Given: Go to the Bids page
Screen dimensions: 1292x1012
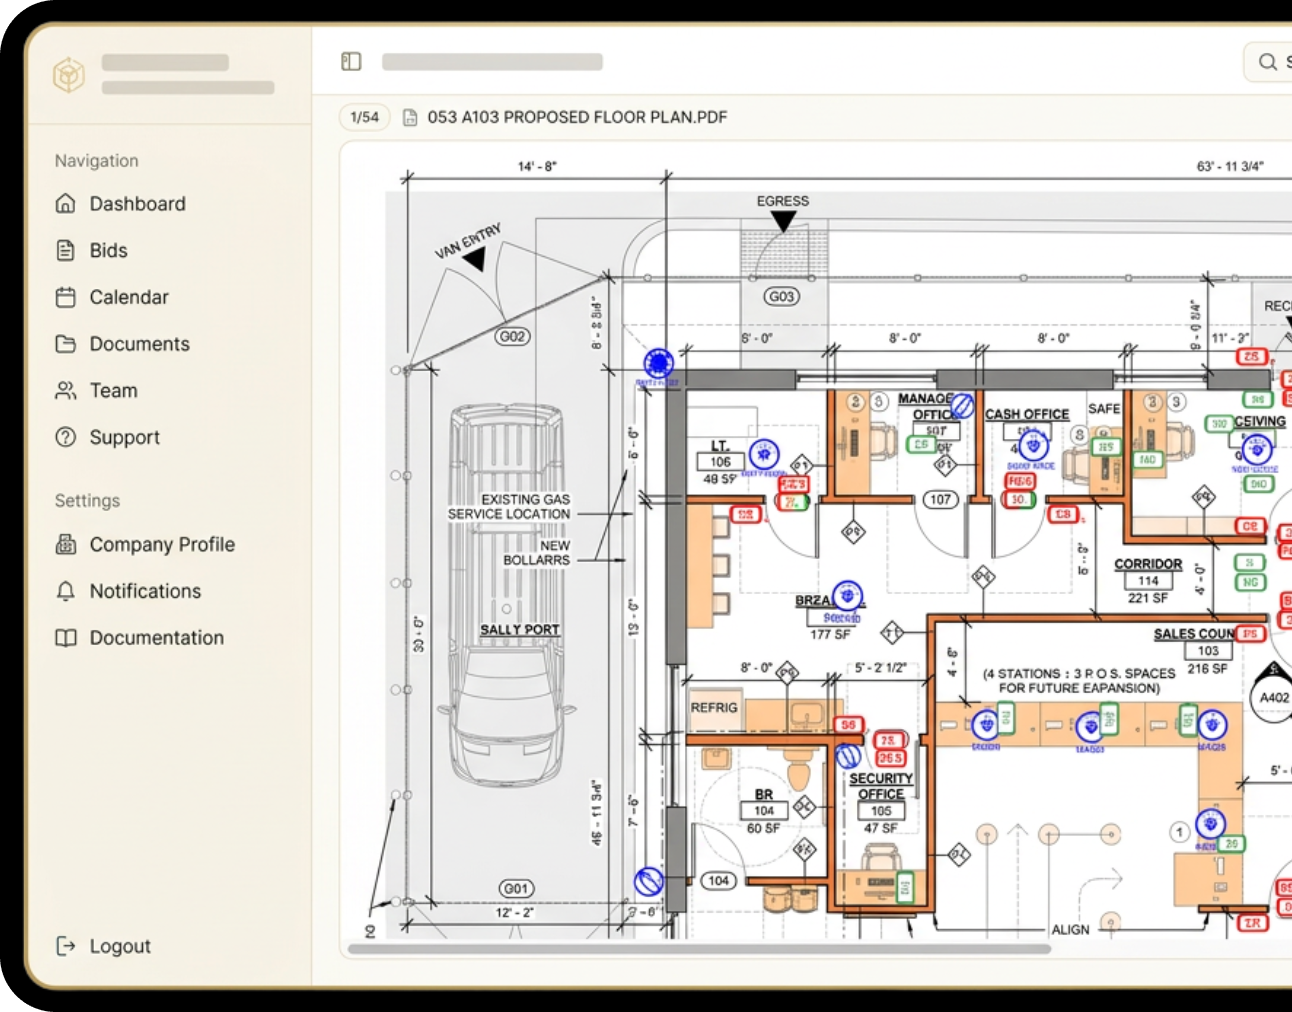Looking at the screenshot, I should [x=109, y=250].
